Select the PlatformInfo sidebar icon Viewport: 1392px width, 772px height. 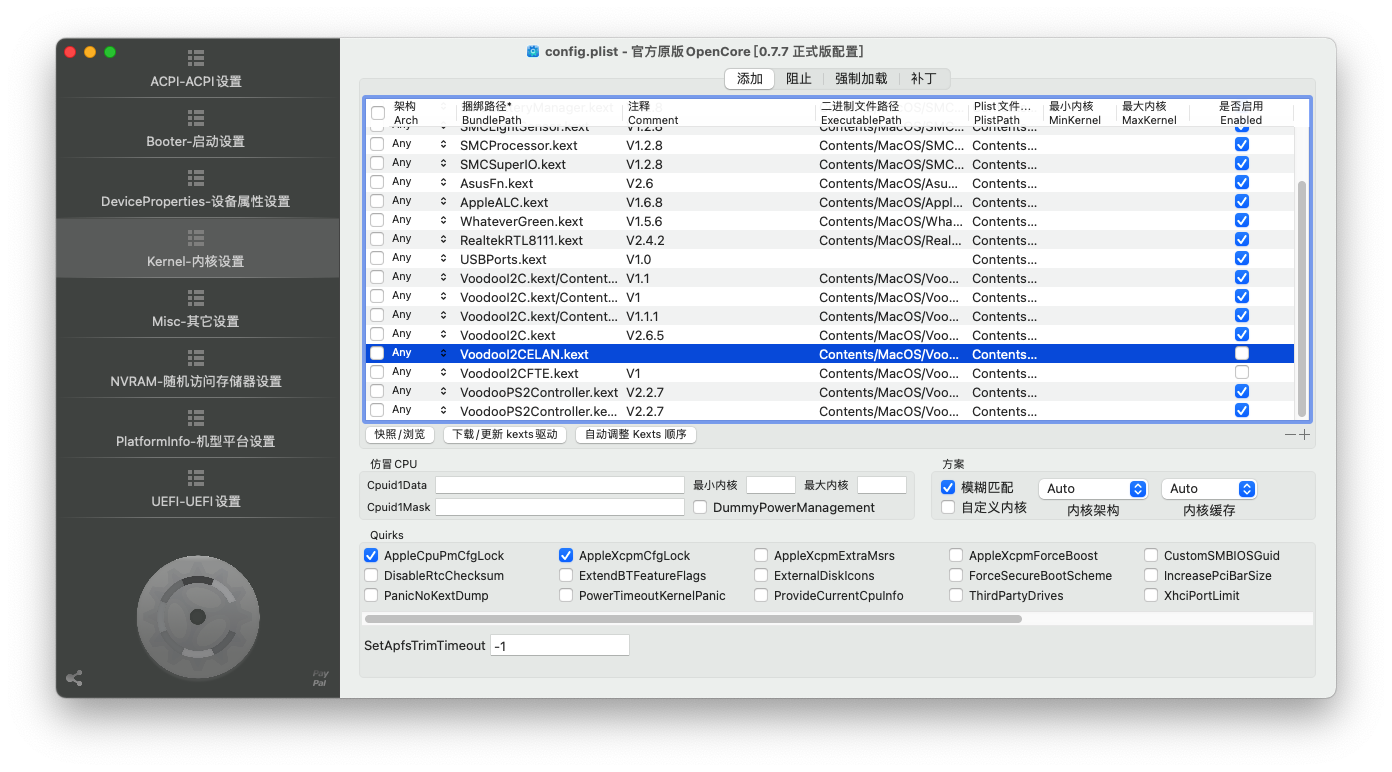pos(196,419)
